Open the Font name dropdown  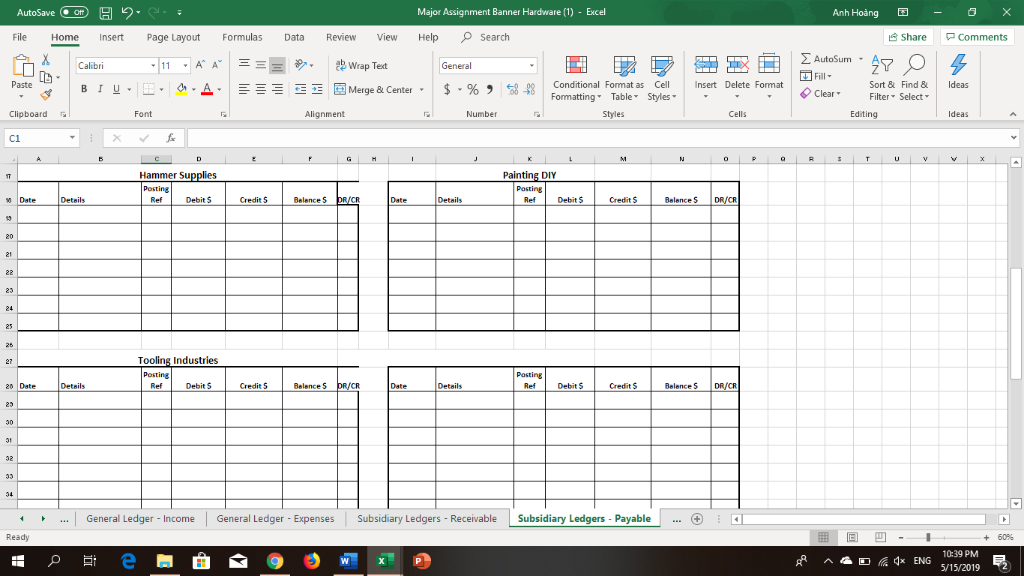[152, 64]
